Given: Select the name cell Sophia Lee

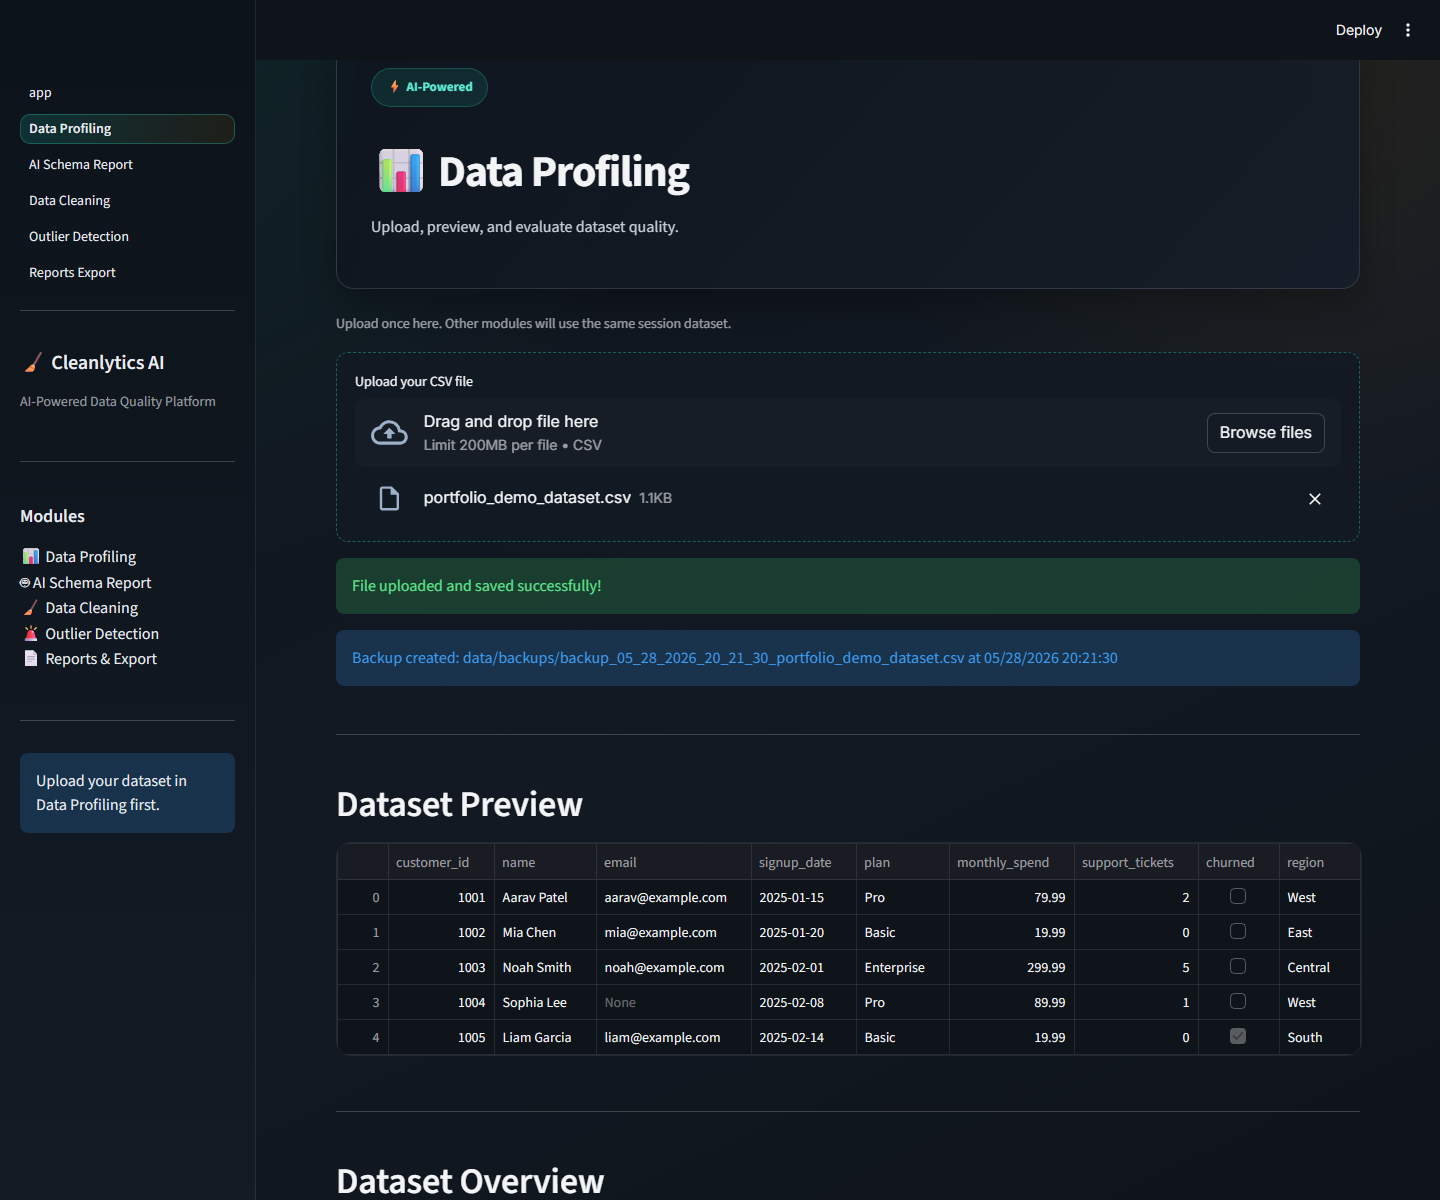Looking at the screenshot, I should (545, 1002).
